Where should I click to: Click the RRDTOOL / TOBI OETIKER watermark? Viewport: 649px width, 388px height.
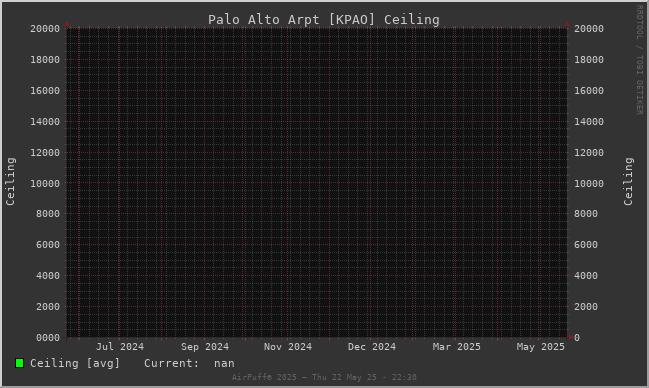pyautogui.click(x=639, y=60)
